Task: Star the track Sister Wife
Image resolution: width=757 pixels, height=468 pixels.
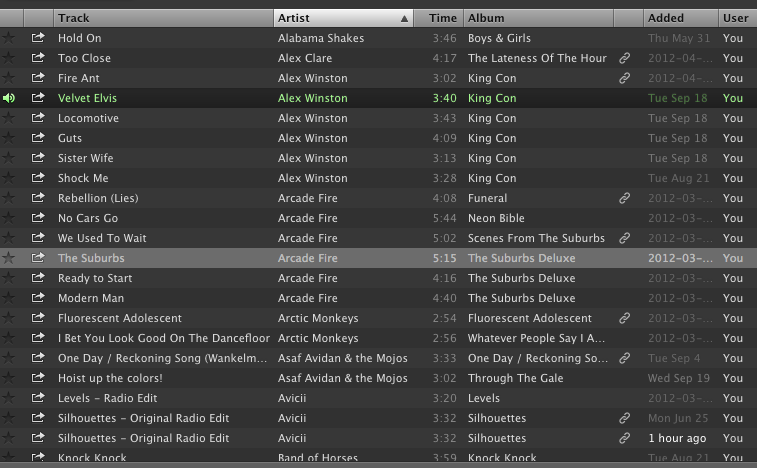Action: tap(8, 158)
